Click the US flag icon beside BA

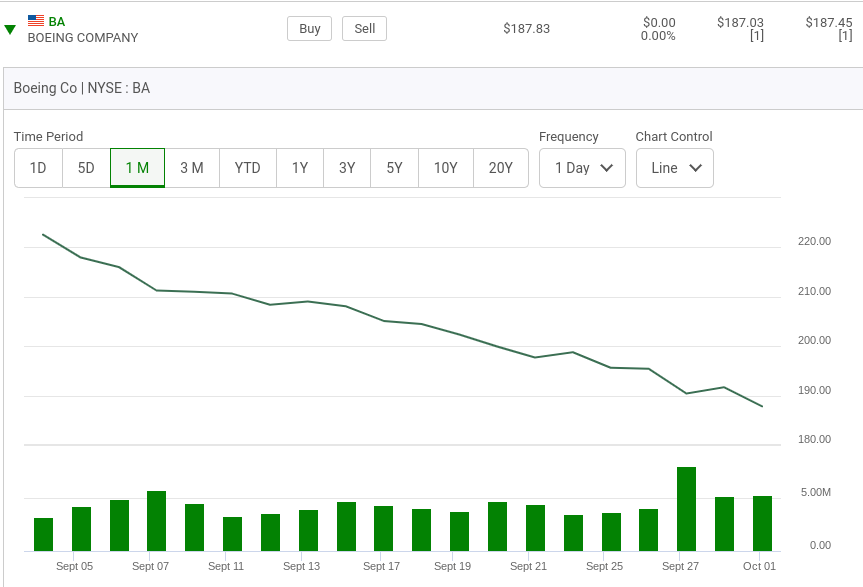click(36, 21)
